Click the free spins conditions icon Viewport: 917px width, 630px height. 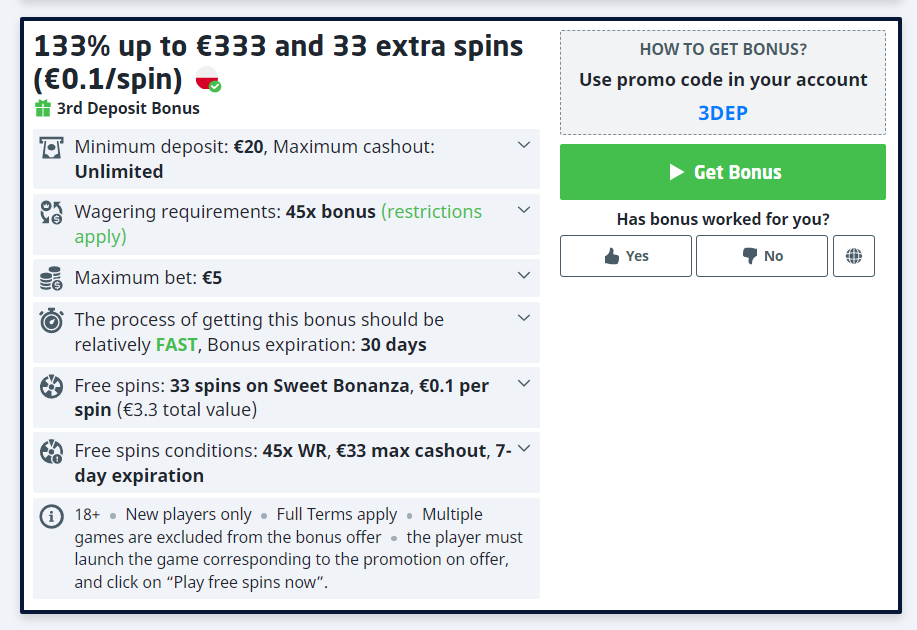point(51,452)
